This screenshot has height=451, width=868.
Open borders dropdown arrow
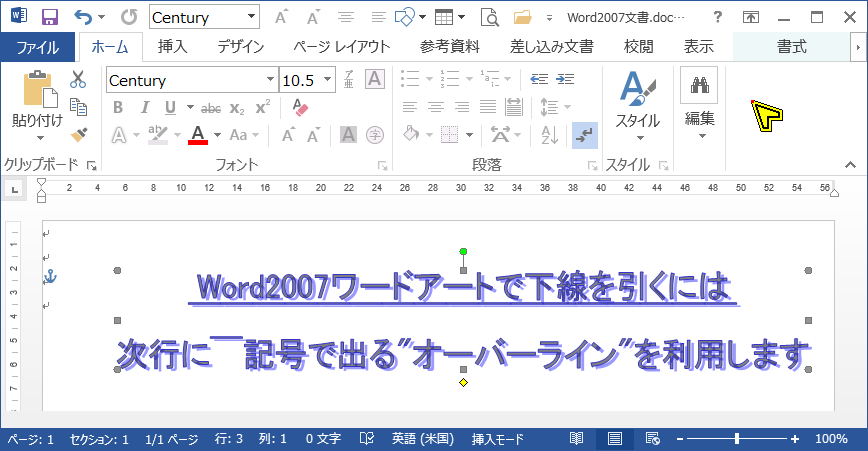click(469, 134)
